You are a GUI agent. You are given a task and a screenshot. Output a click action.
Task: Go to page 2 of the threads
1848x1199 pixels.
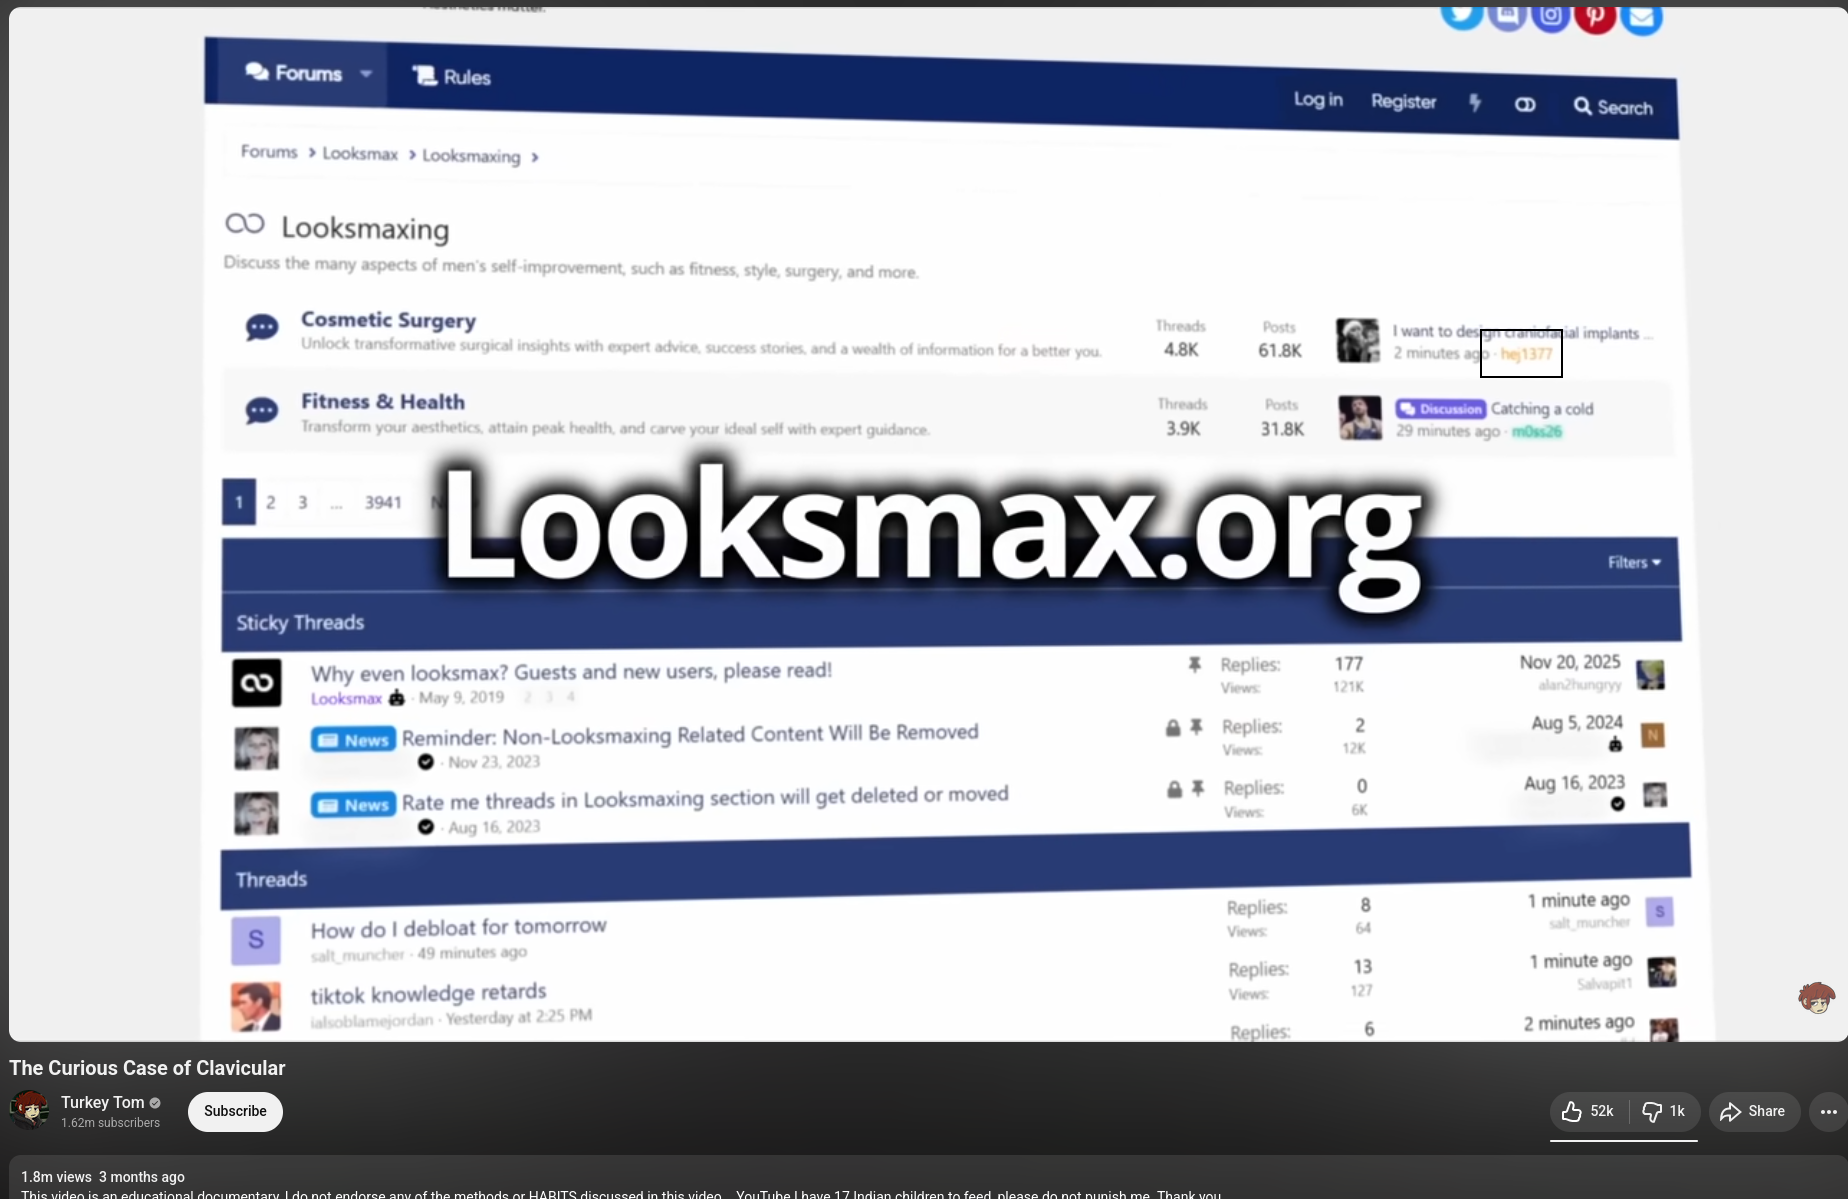[x=271, y=502]
